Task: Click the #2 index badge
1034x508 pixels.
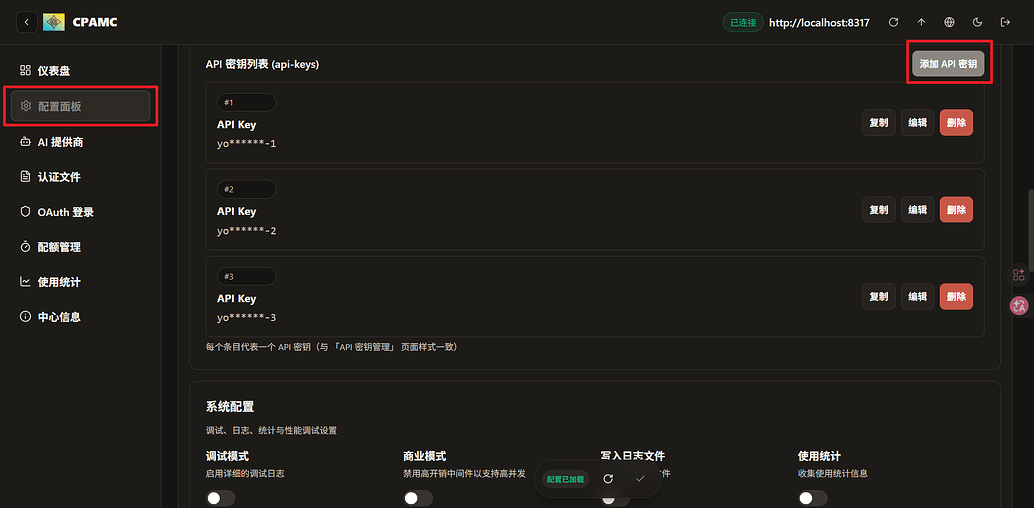Action: 246,189
